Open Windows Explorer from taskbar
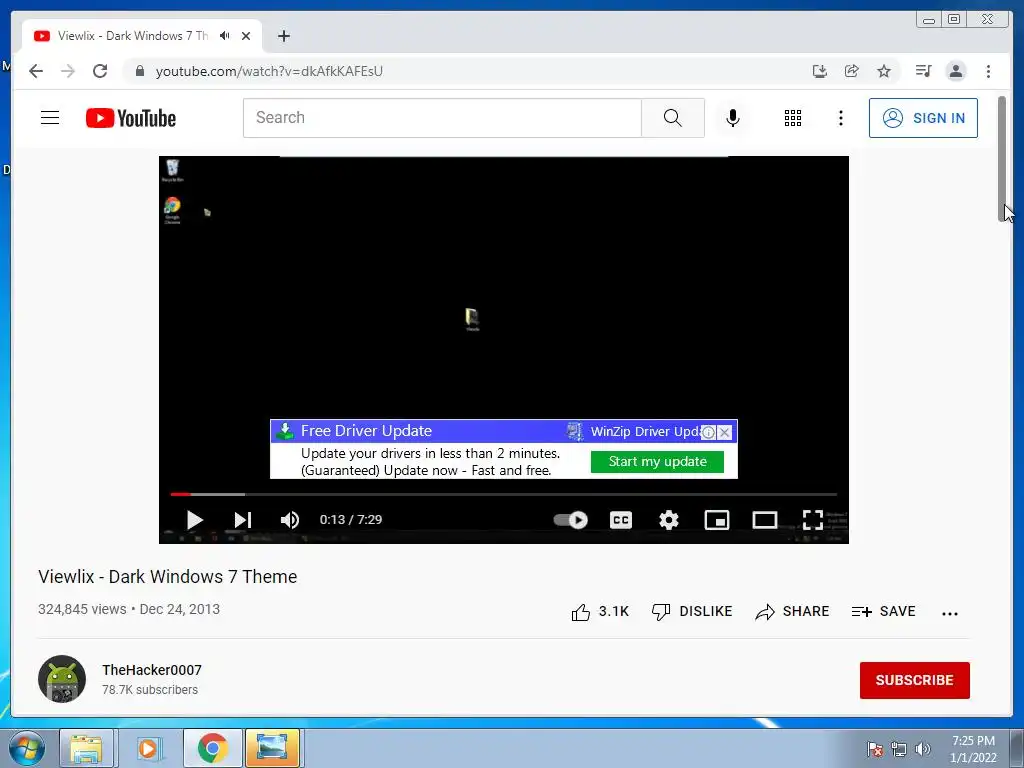Image resolution: width=1024 pixels, height=768 pixels. coord(86,748)
